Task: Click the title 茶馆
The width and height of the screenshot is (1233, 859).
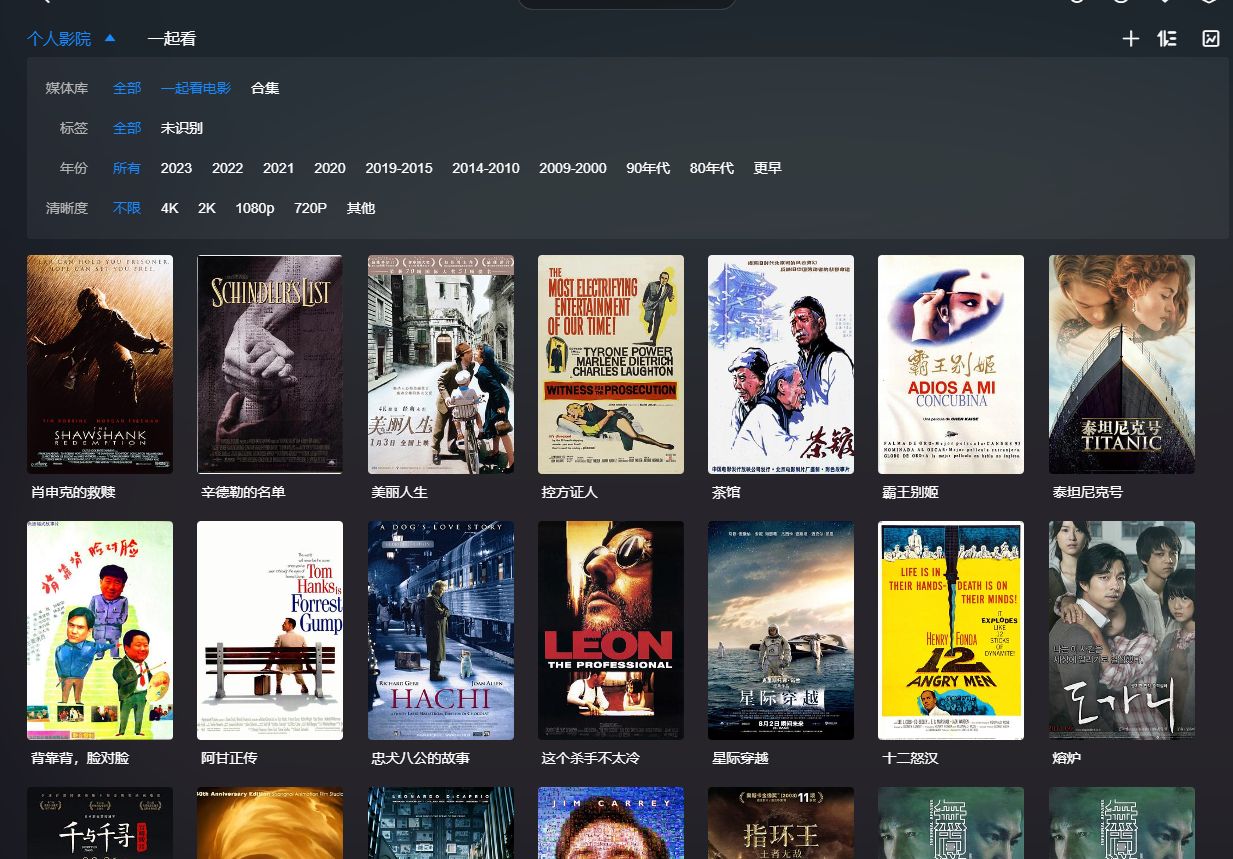Action: (x=726, y=492)
